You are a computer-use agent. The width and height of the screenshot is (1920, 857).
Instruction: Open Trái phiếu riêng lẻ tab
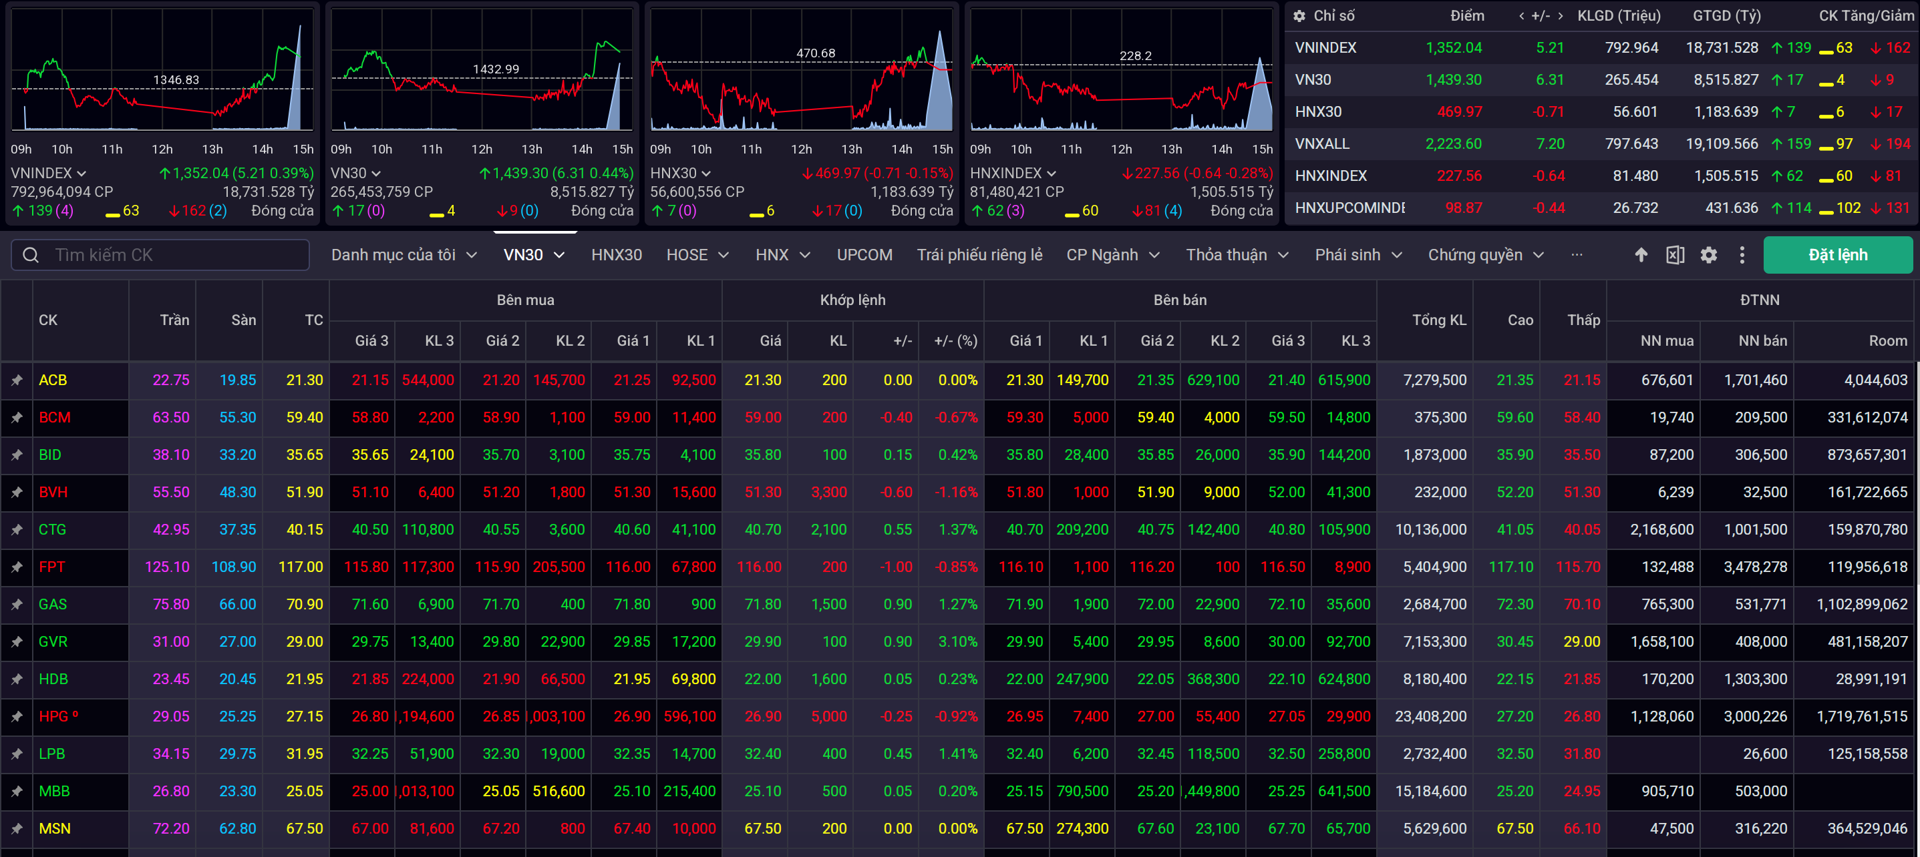click(979, 255)
